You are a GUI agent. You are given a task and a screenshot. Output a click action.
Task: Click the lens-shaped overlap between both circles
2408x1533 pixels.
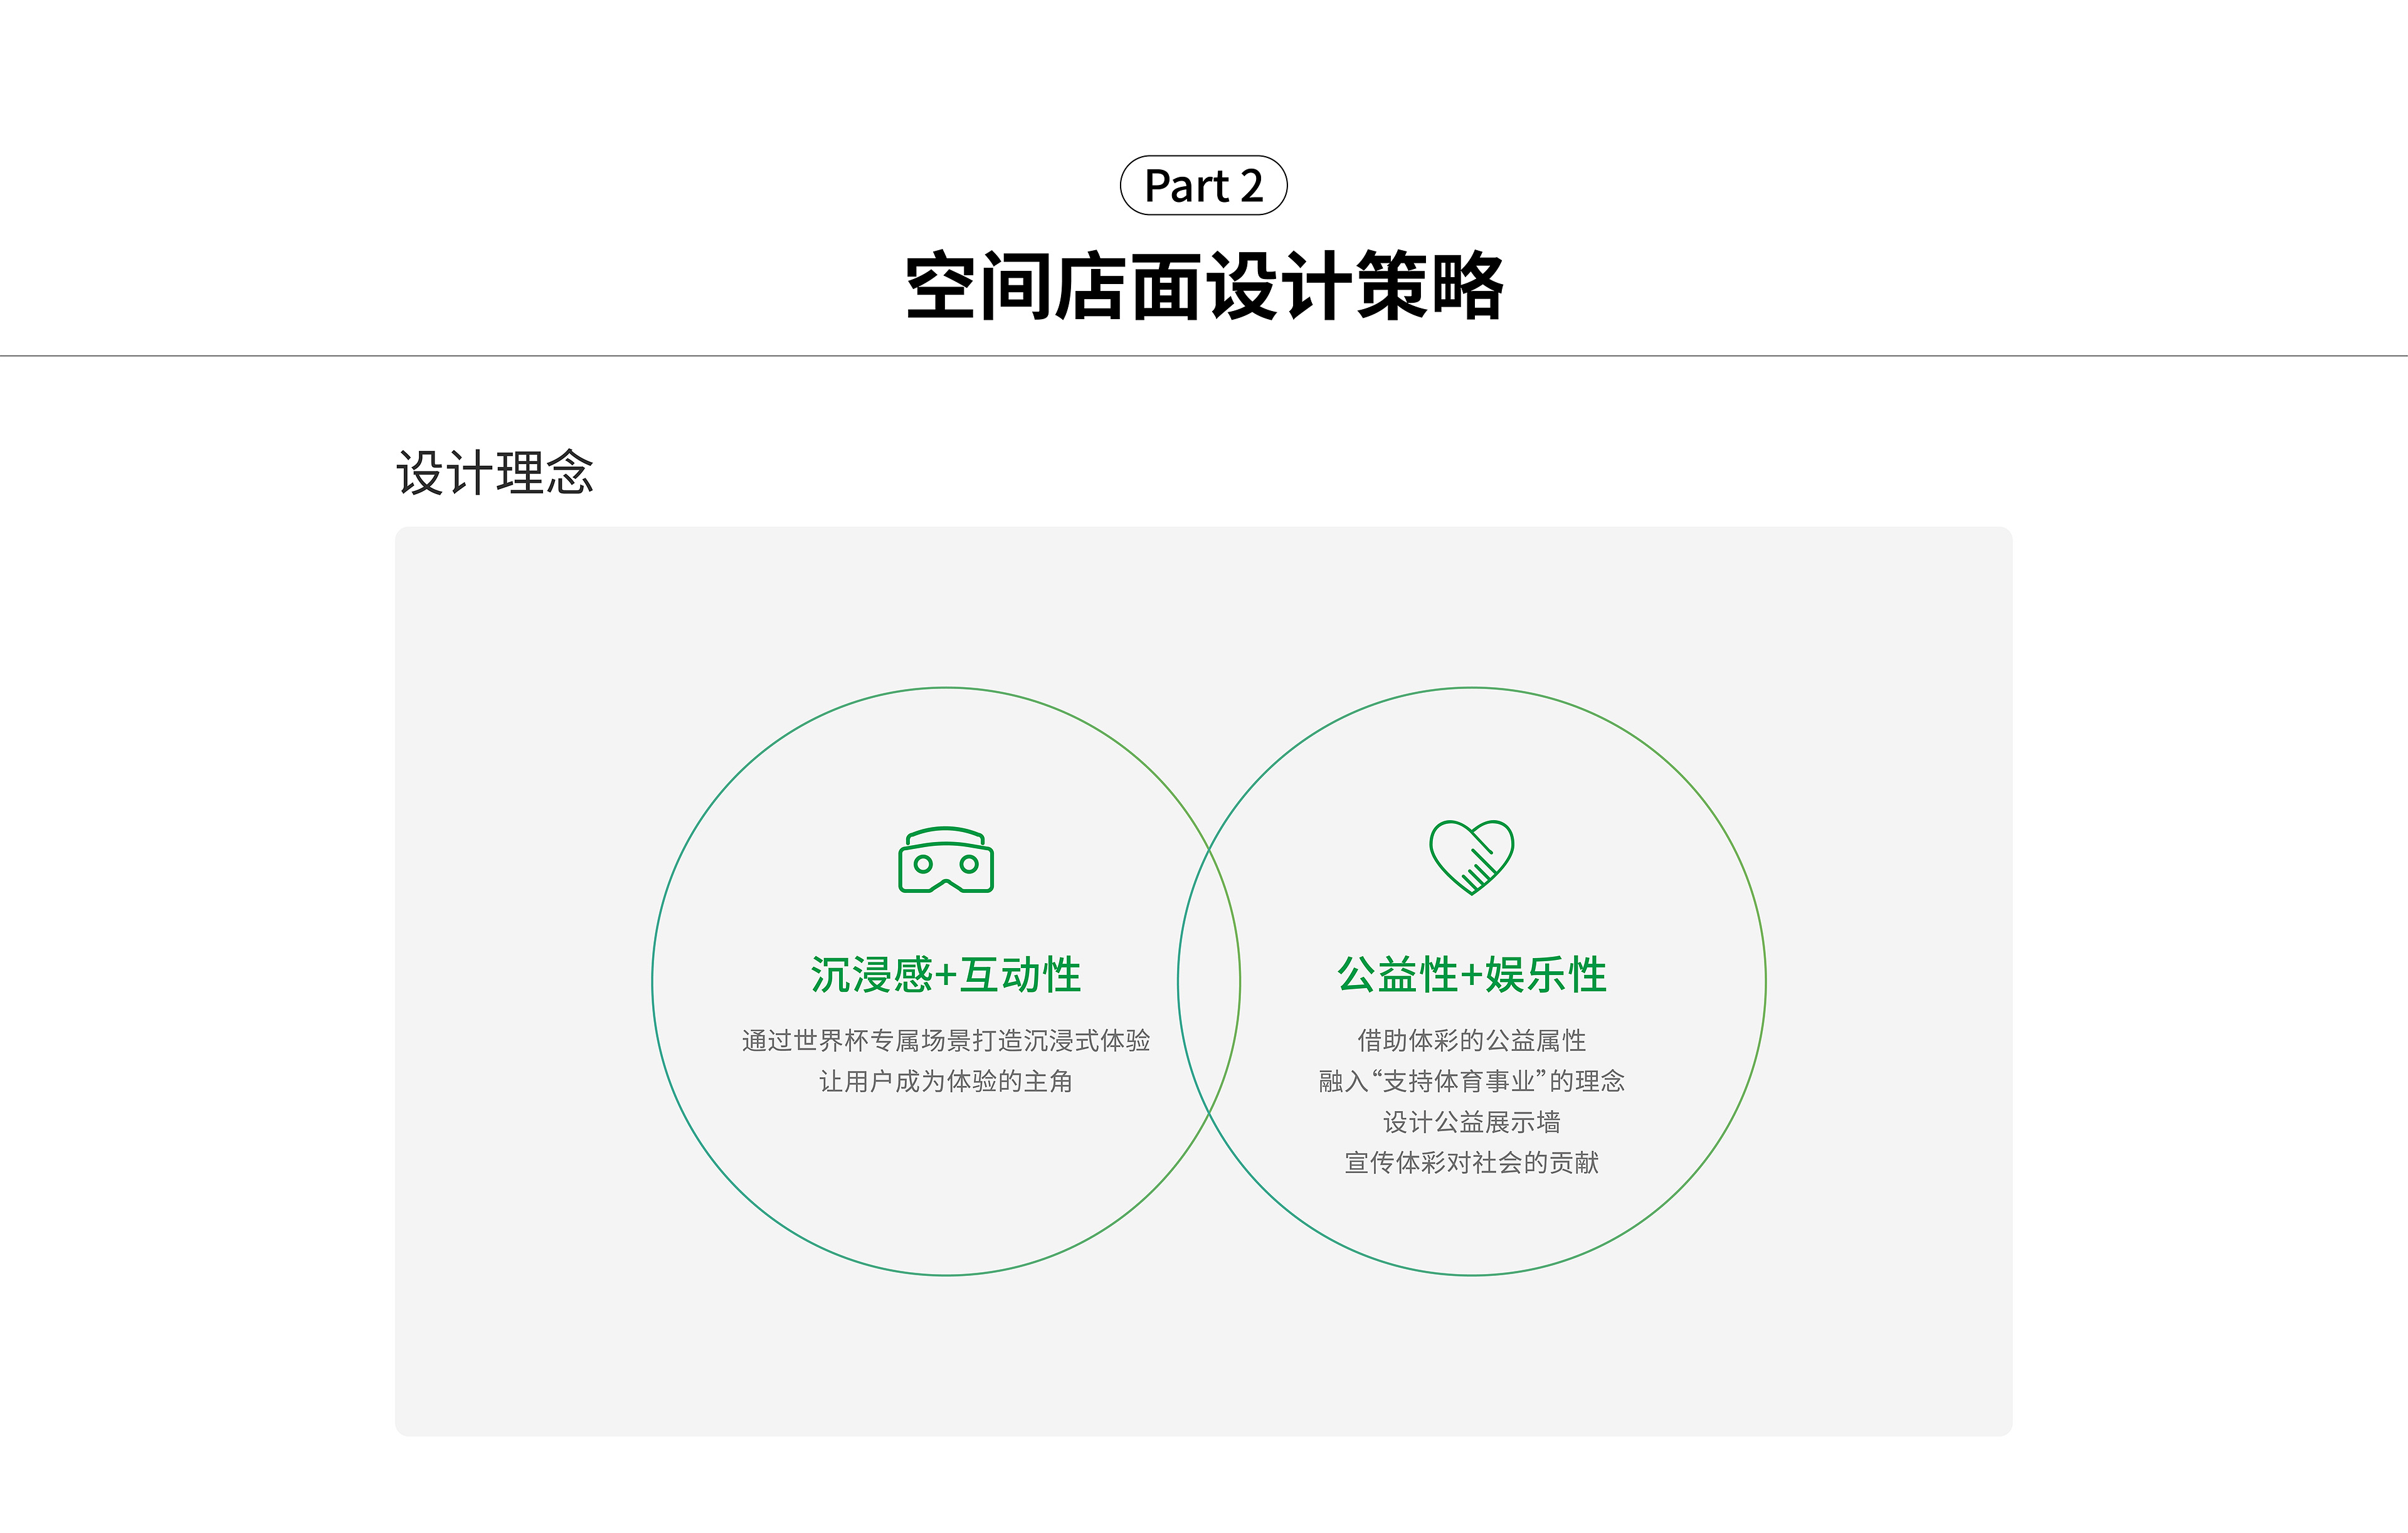[1209, 981]
